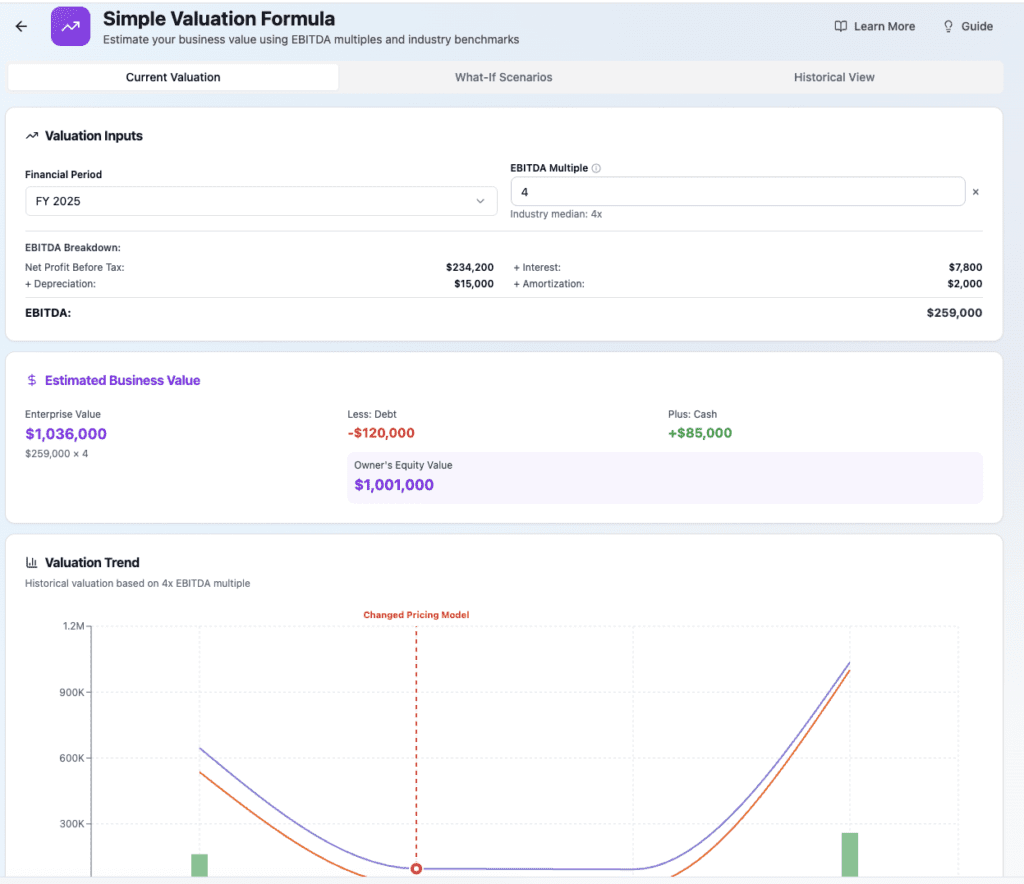
Task: Click the trend icon beside Valuation Inputs
Action: (32, 136)
